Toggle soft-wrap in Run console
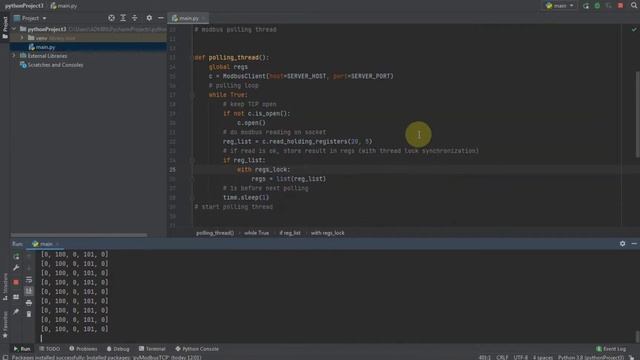This screenshot has width=640, height=360. click(29, 280)
